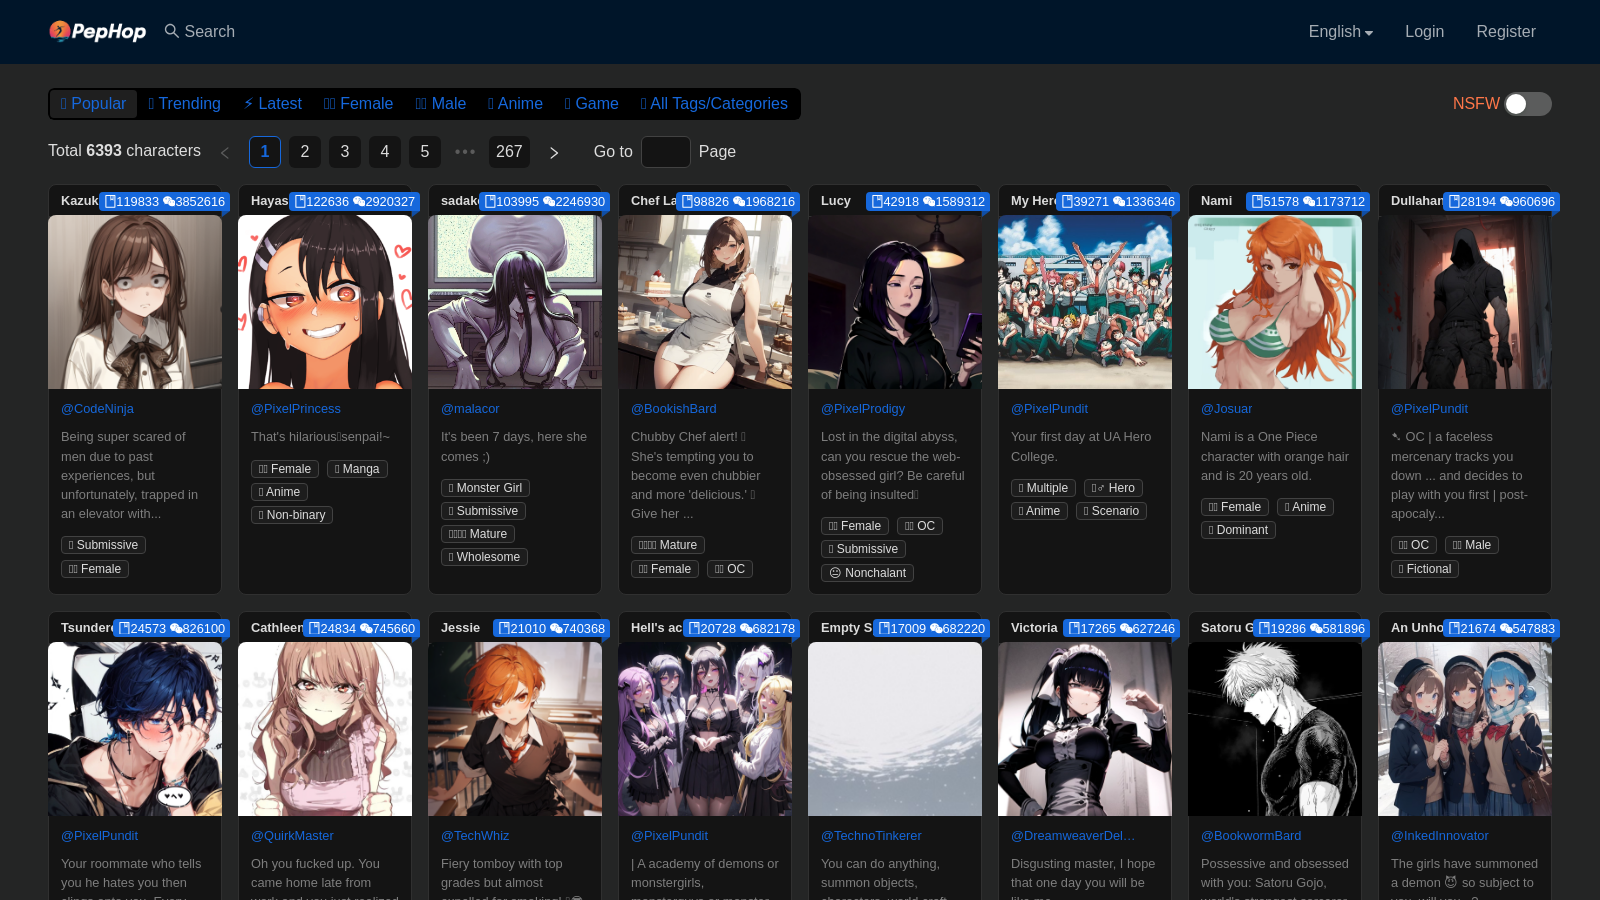Click the pagination ellipsis between 5 and 267
Image resolution: width=1600 pixels, height=900 pixels.
pyautogui.click(x=465, y=152)
